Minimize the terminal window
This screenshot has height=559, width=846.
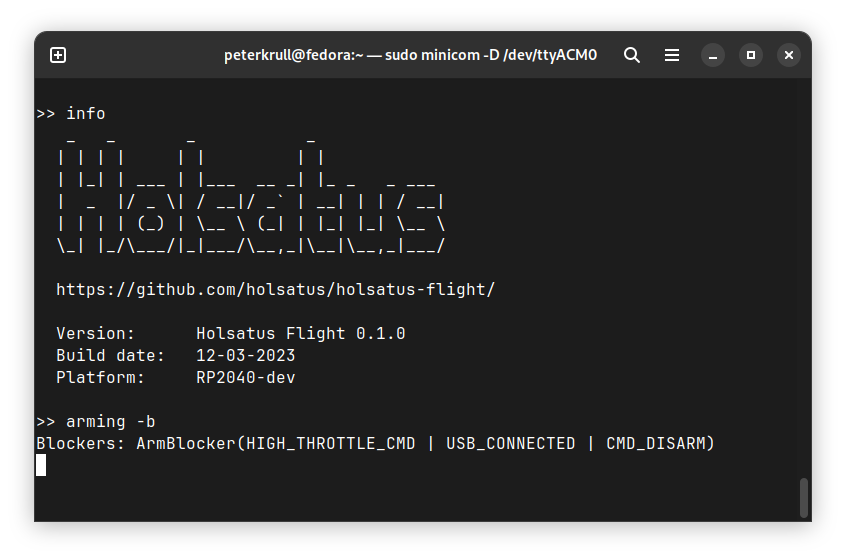[x=713, y=55]
